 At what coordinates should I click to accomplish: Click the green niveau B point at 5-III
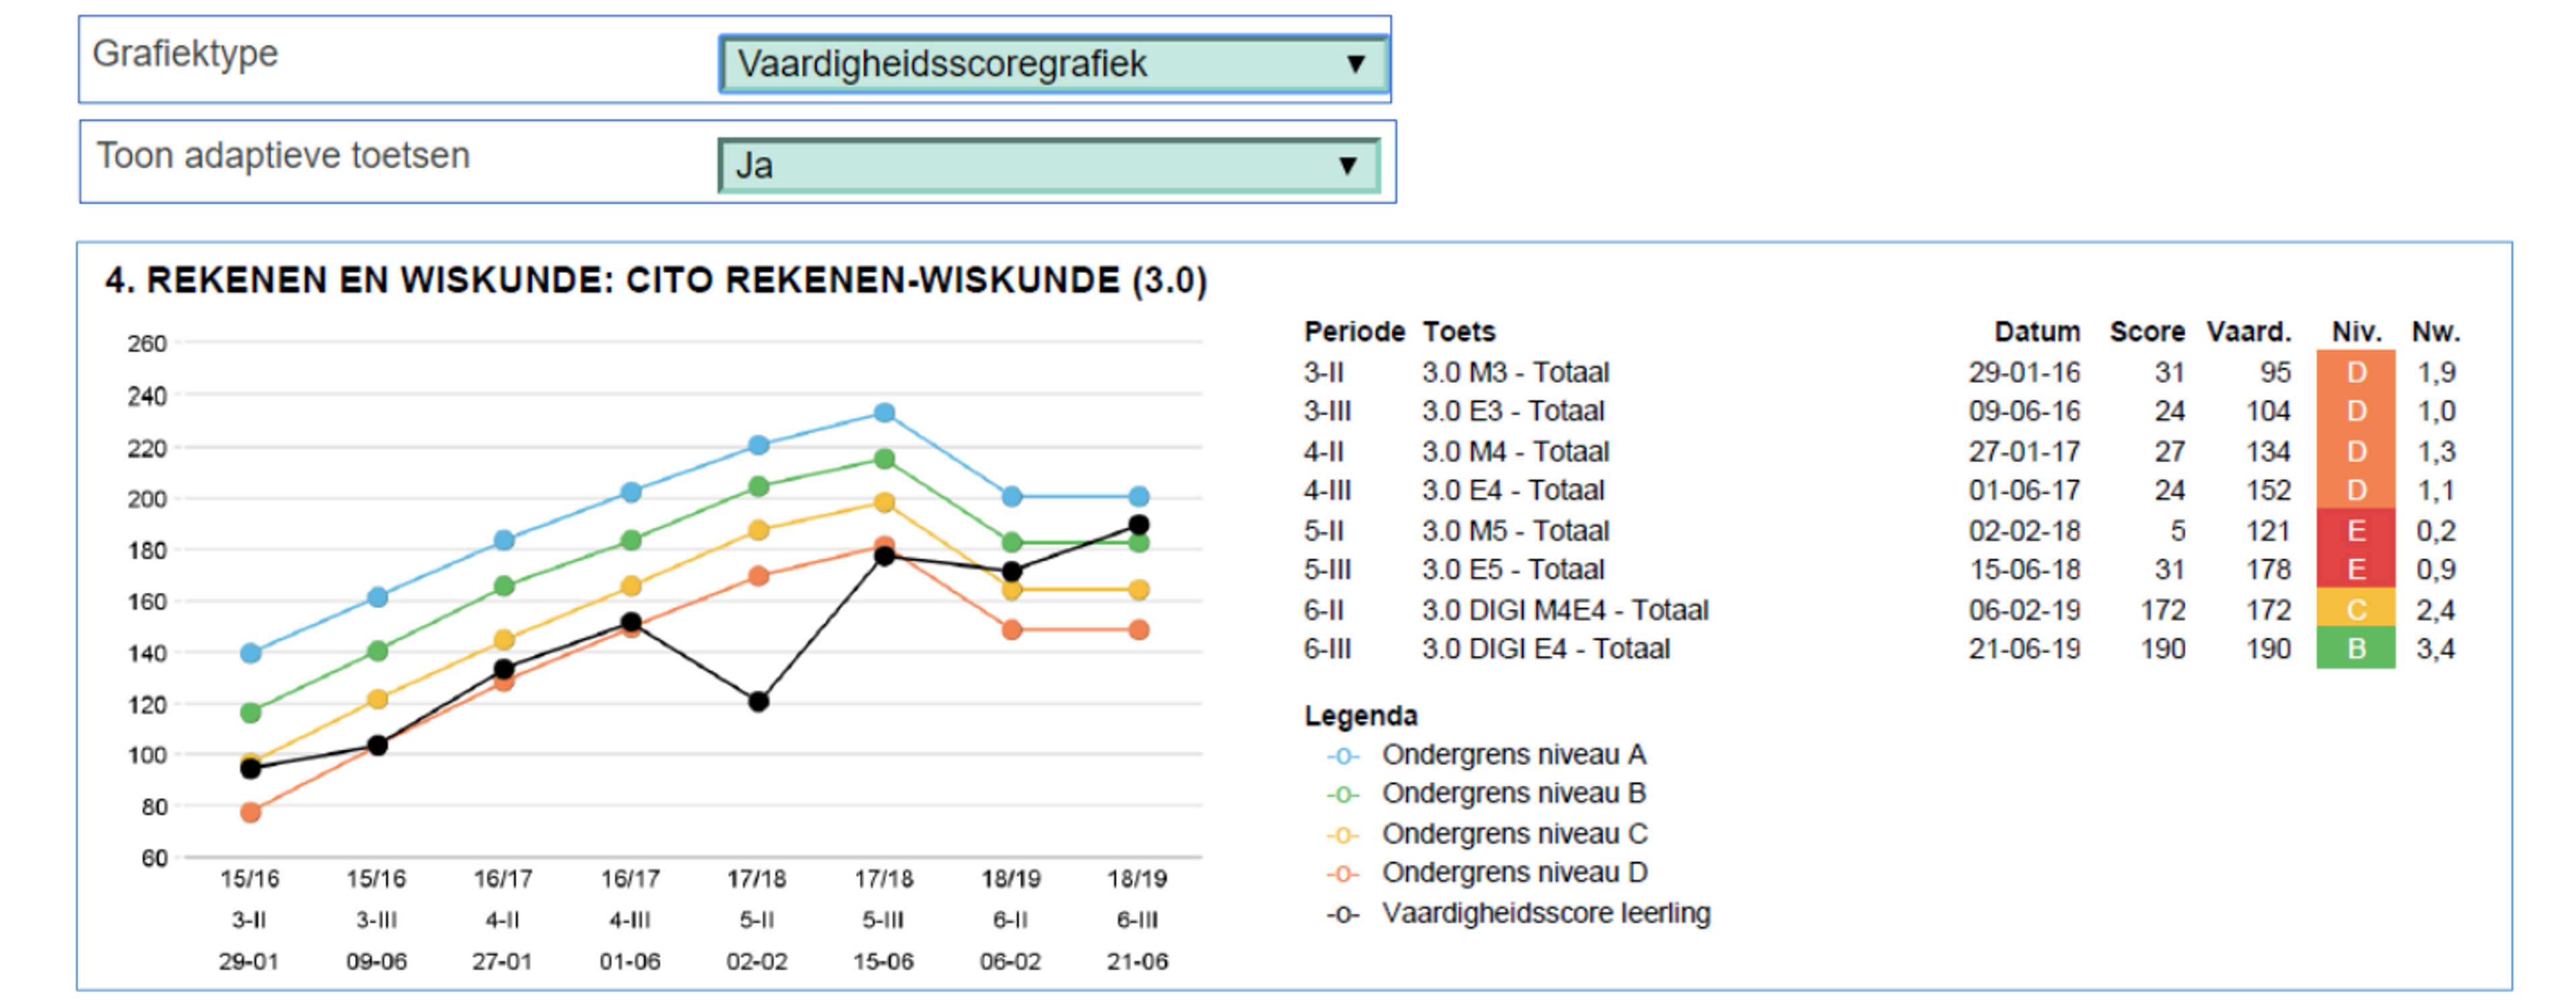click(x=884, y=459)
